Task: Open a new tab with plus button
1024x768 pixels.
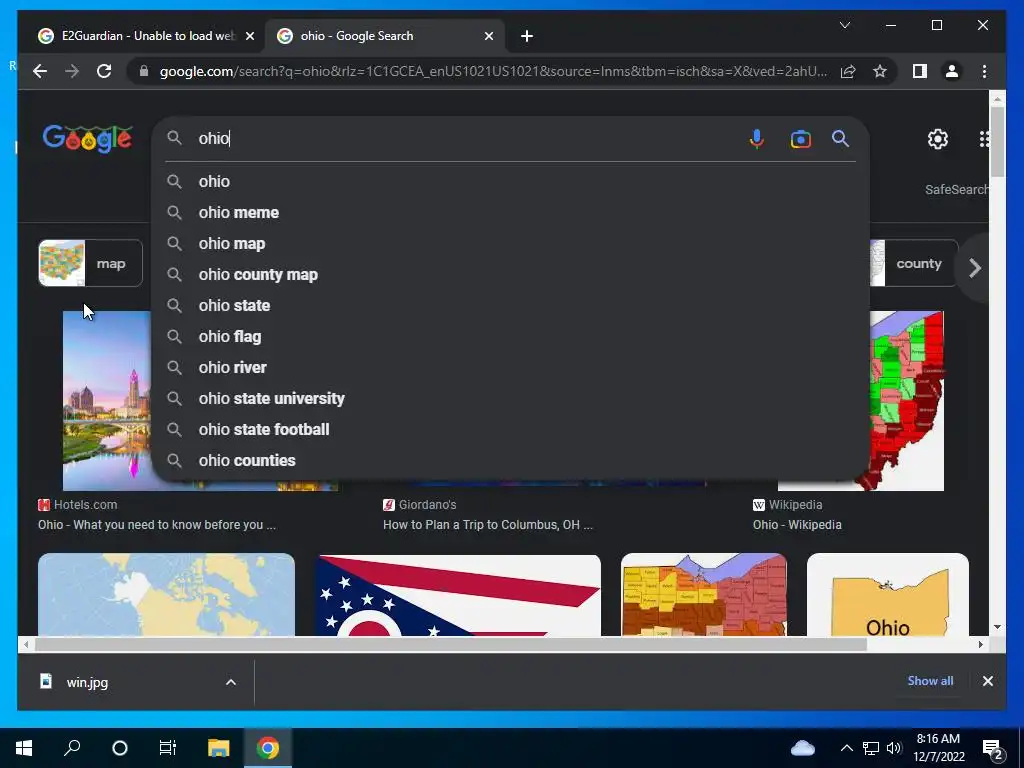Action: coord(526,36)
